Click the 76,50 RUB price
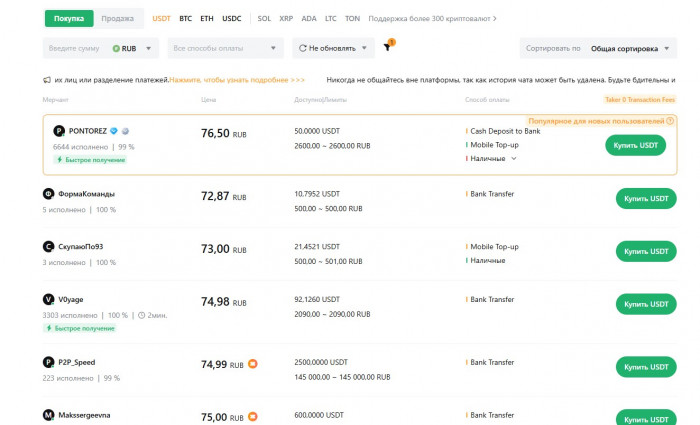The image size is (700, 425). [224, 133]
